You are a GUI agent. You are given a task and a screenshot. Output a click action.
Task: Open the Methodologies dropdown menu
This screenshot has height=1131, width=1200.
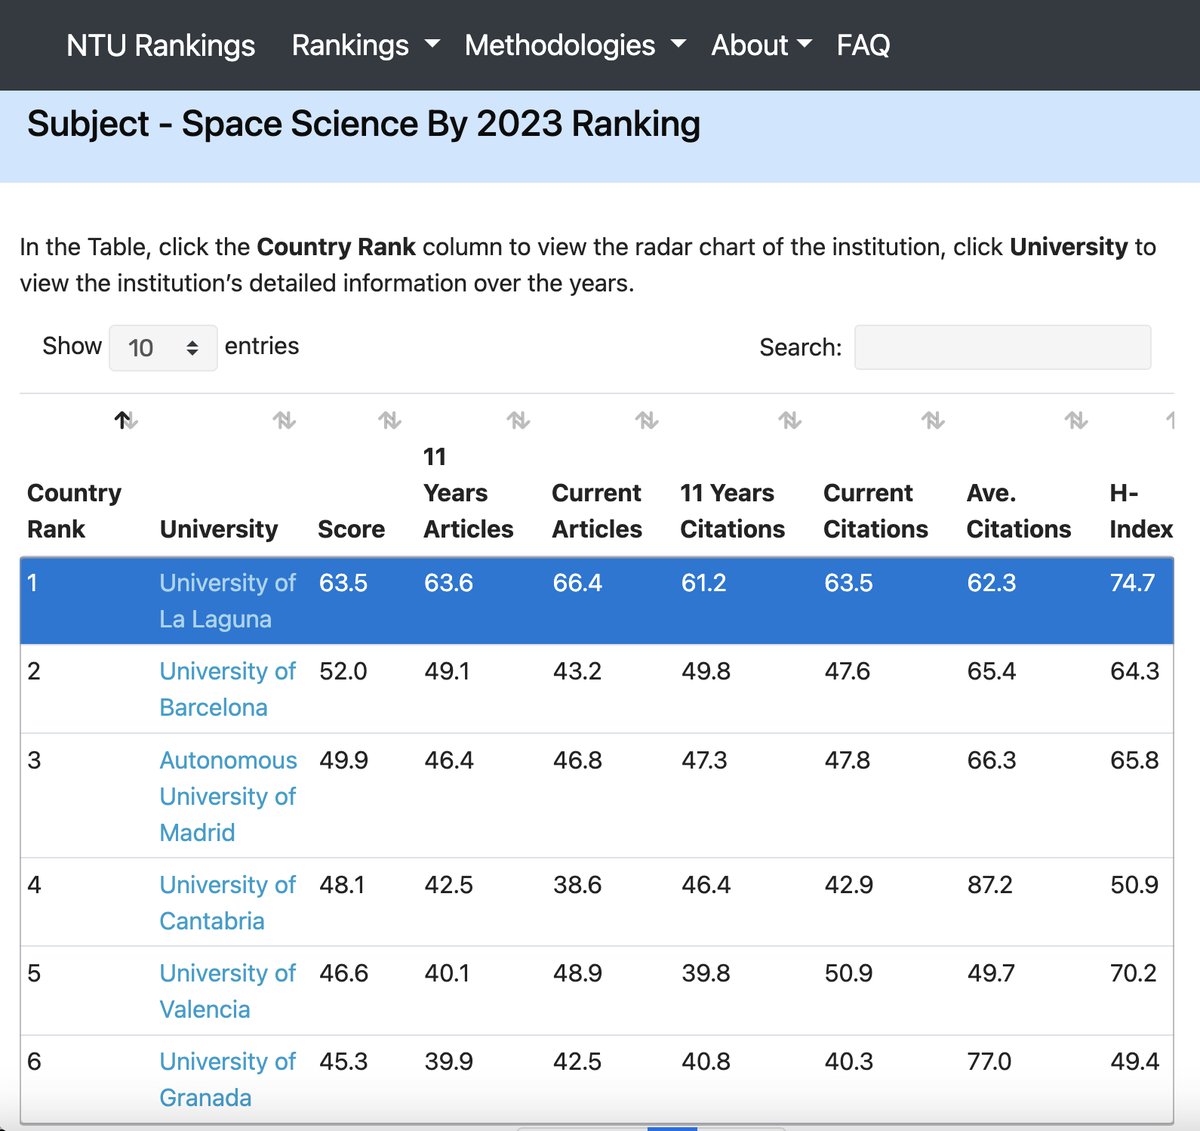pos(575,45)
